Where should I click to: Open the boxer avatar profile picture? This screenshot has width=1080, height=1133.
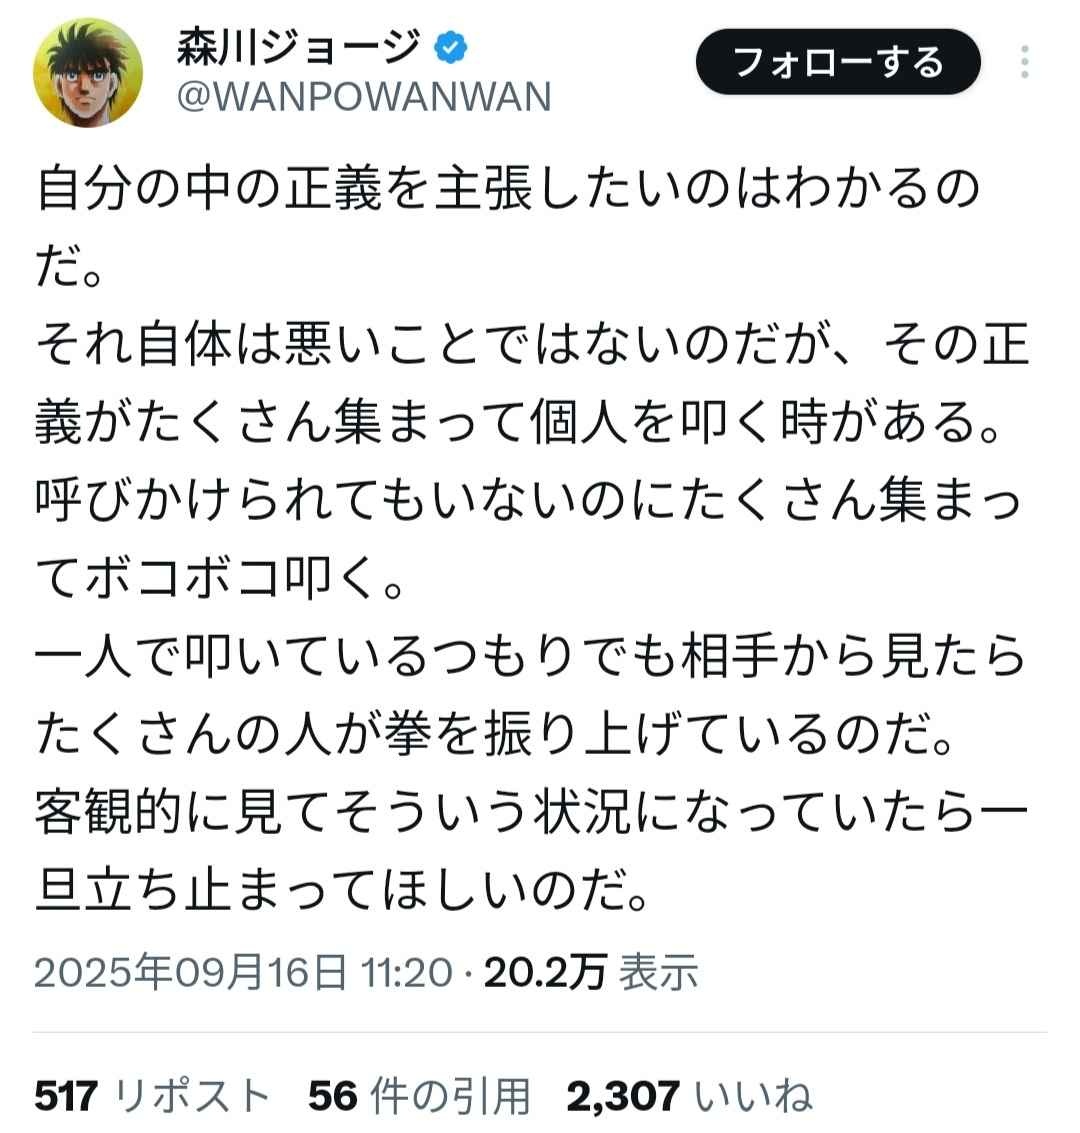click(87, 72)
